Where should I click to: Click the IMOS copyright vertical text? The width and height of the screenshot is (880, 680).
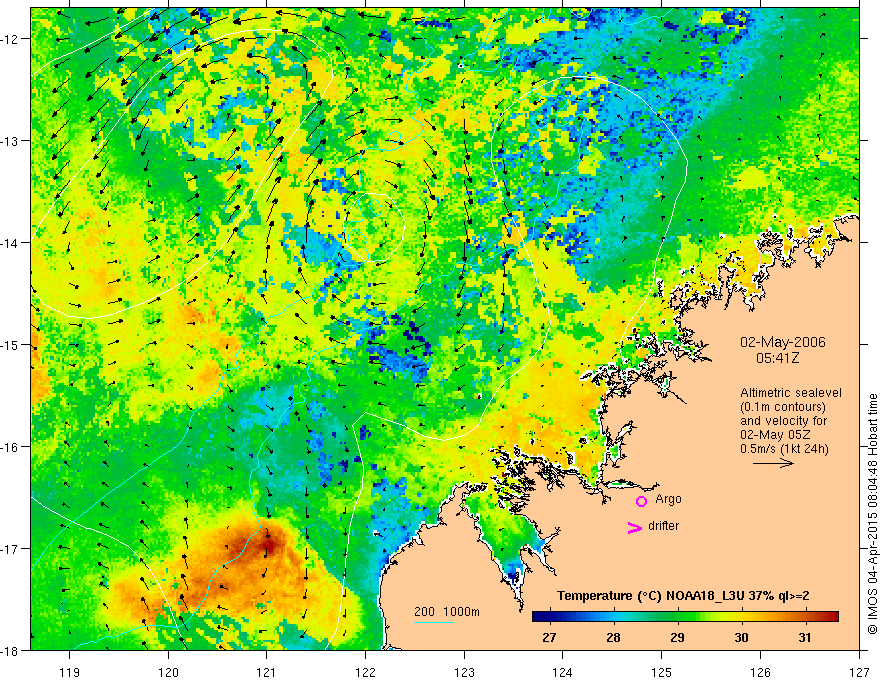(x=873, y=514)
